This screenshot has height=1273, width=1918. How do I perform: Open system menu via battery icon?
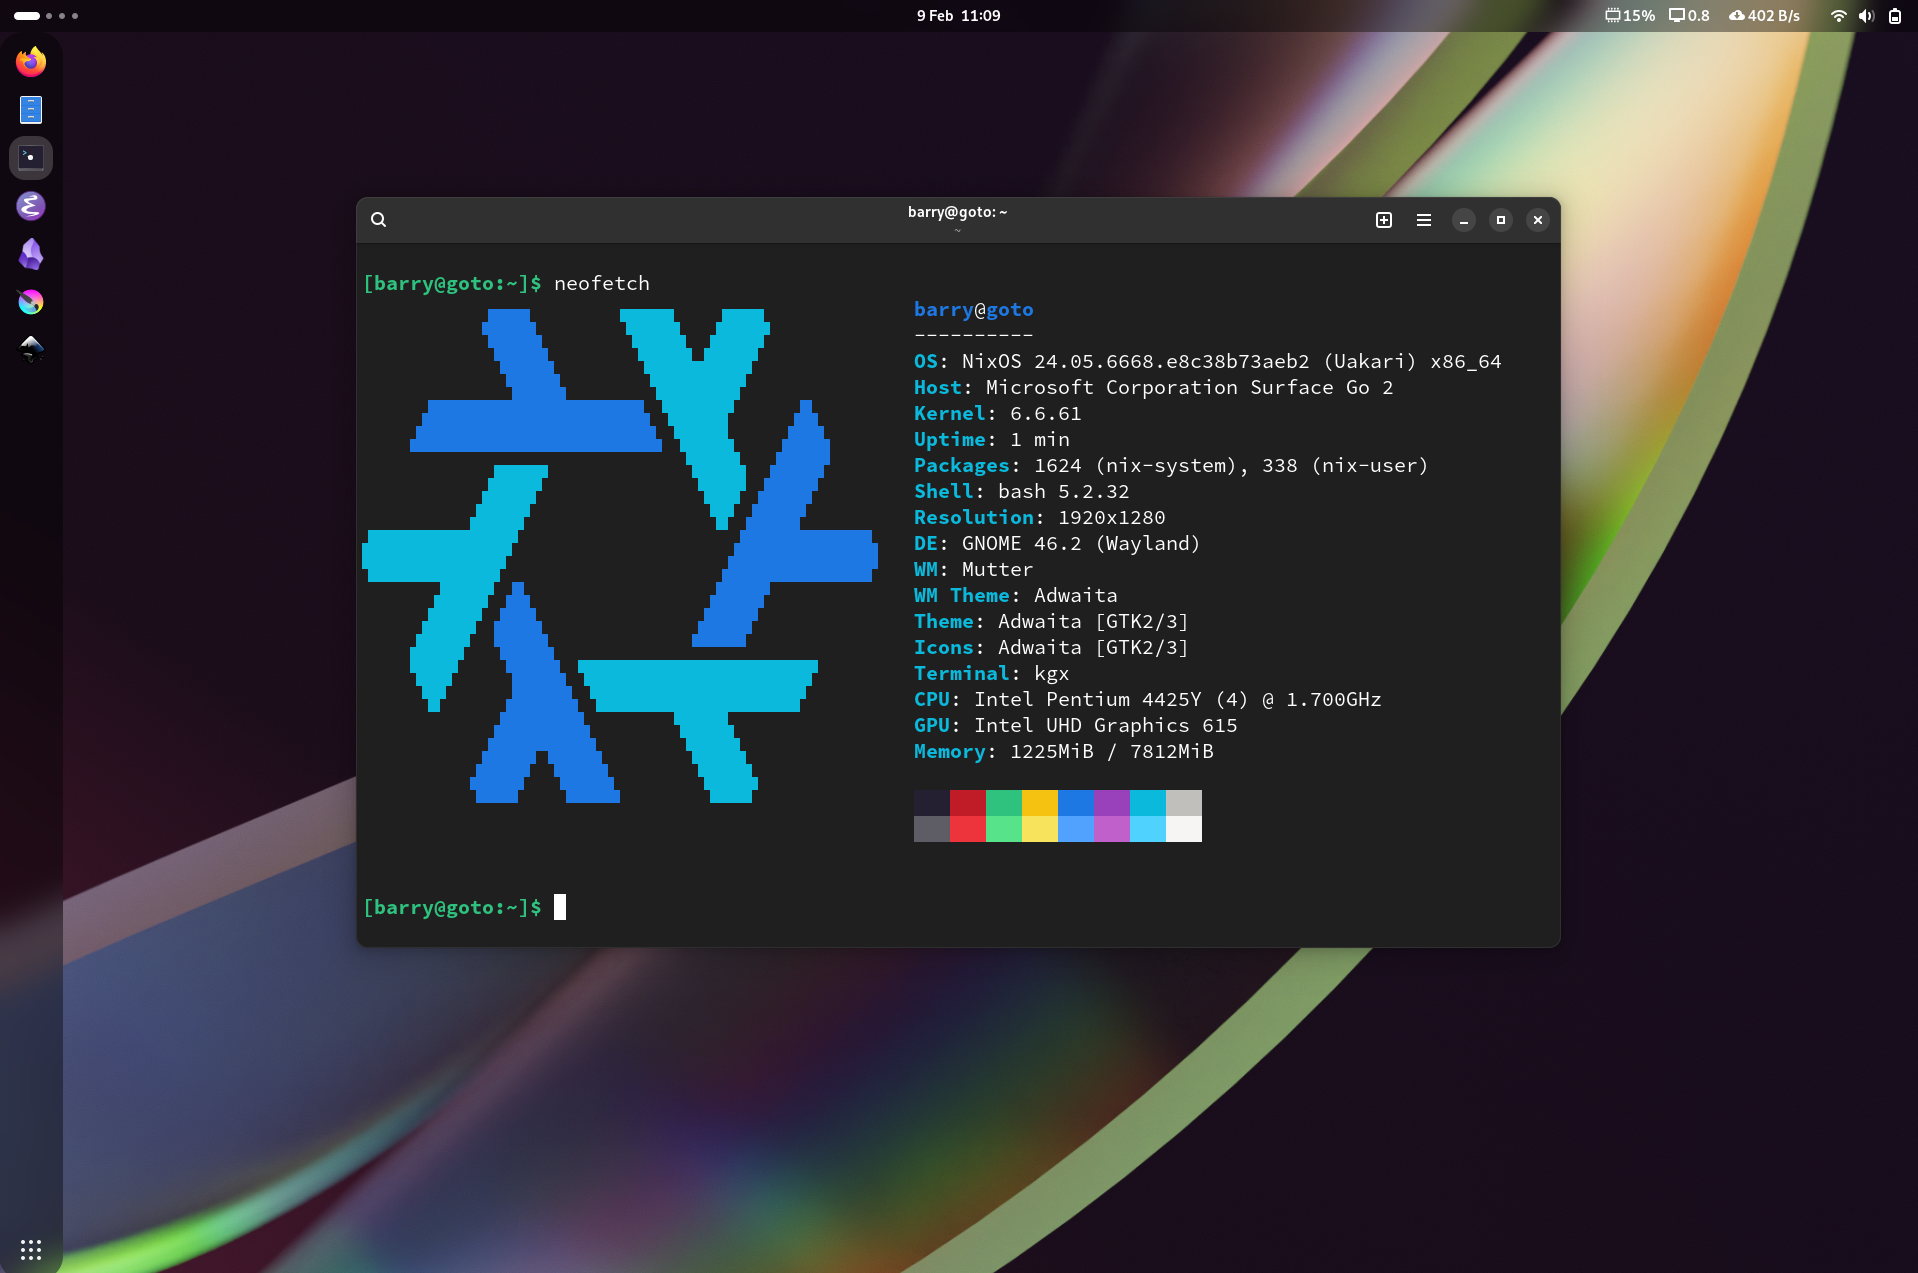pyautogui.click(x=1894, y=16)
